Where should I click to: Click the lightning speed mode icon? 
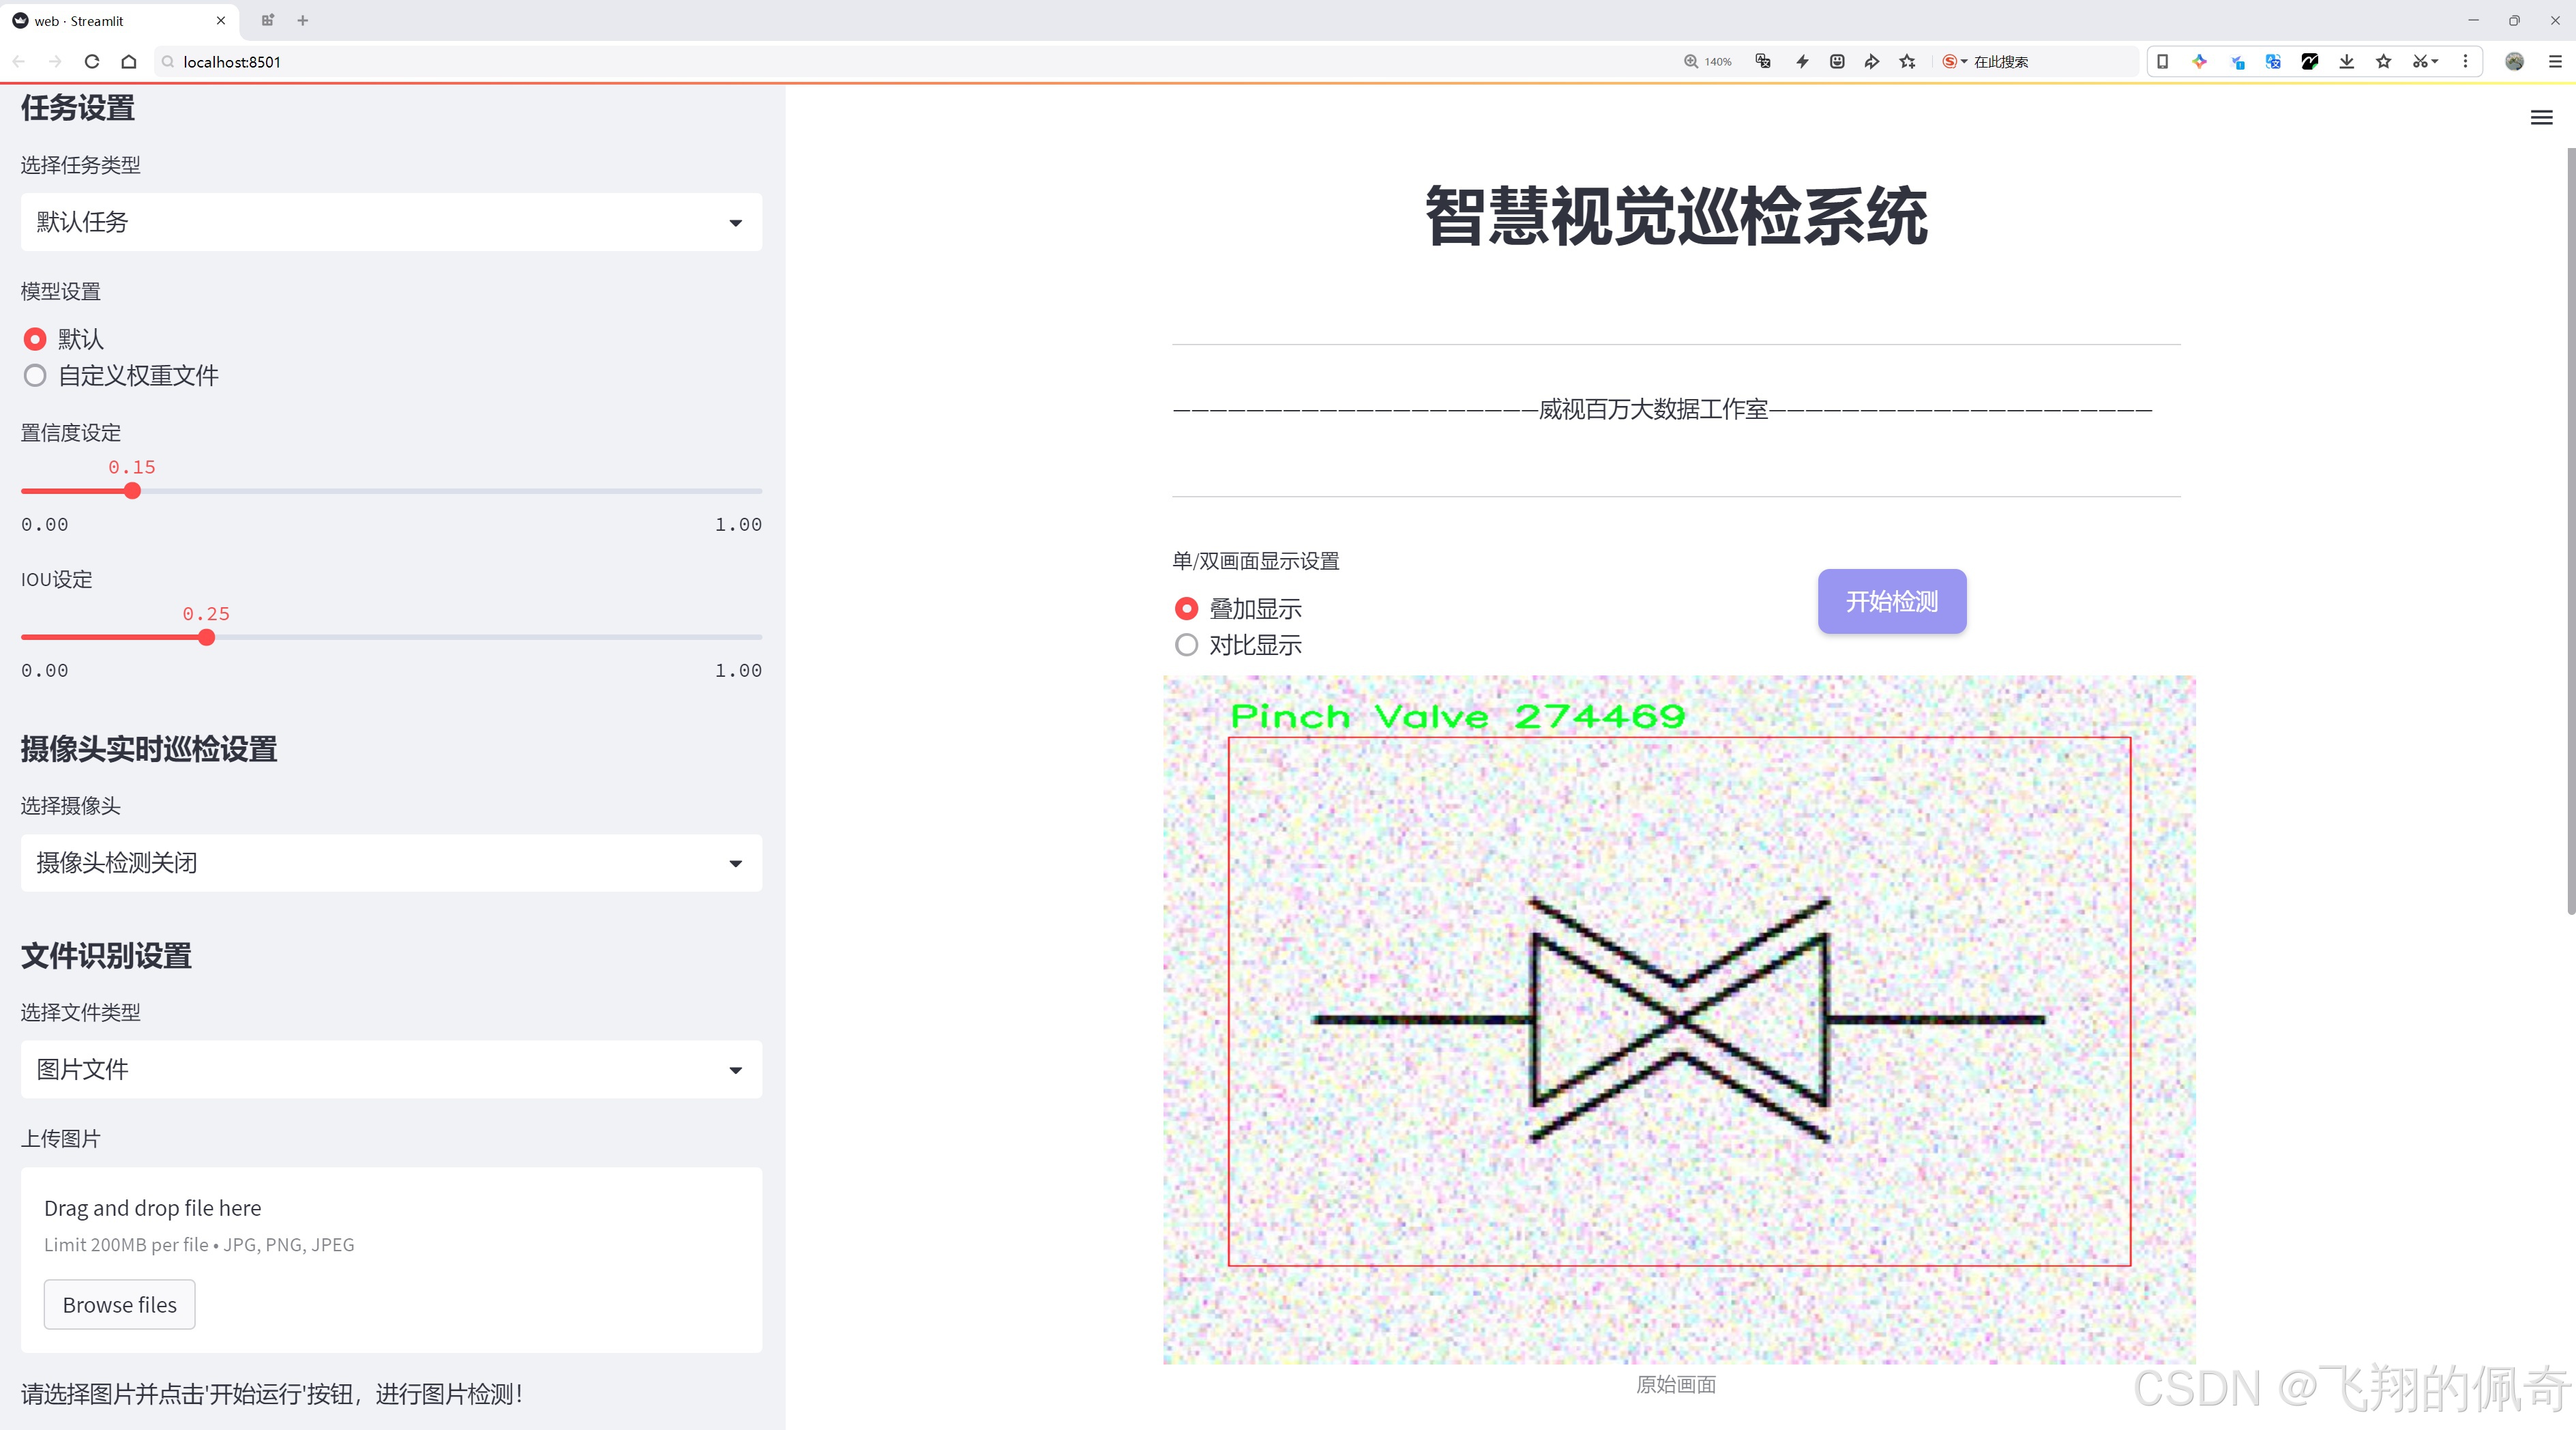tap(1802, 62)
